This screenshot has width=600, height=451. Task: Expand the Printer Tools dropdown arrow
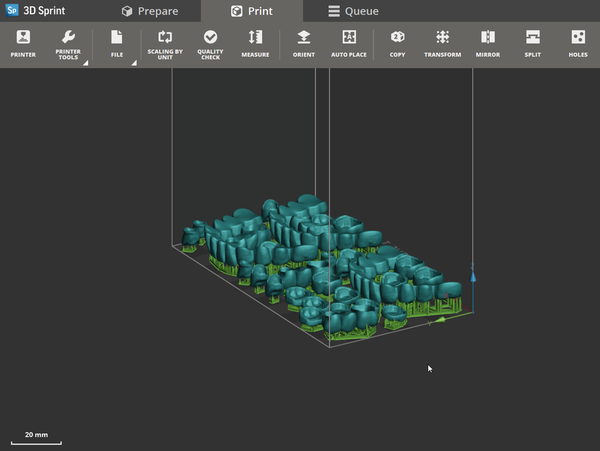coord(86,63)
